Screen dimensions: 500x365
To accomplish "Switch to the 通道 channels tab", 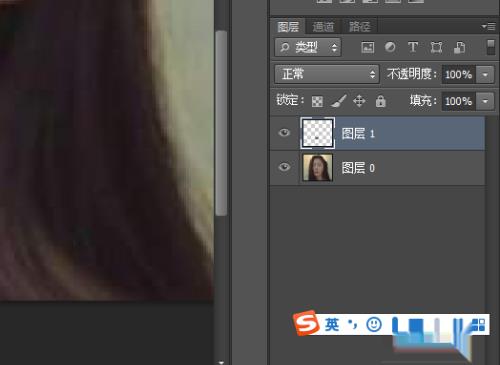I will (323, 27).
